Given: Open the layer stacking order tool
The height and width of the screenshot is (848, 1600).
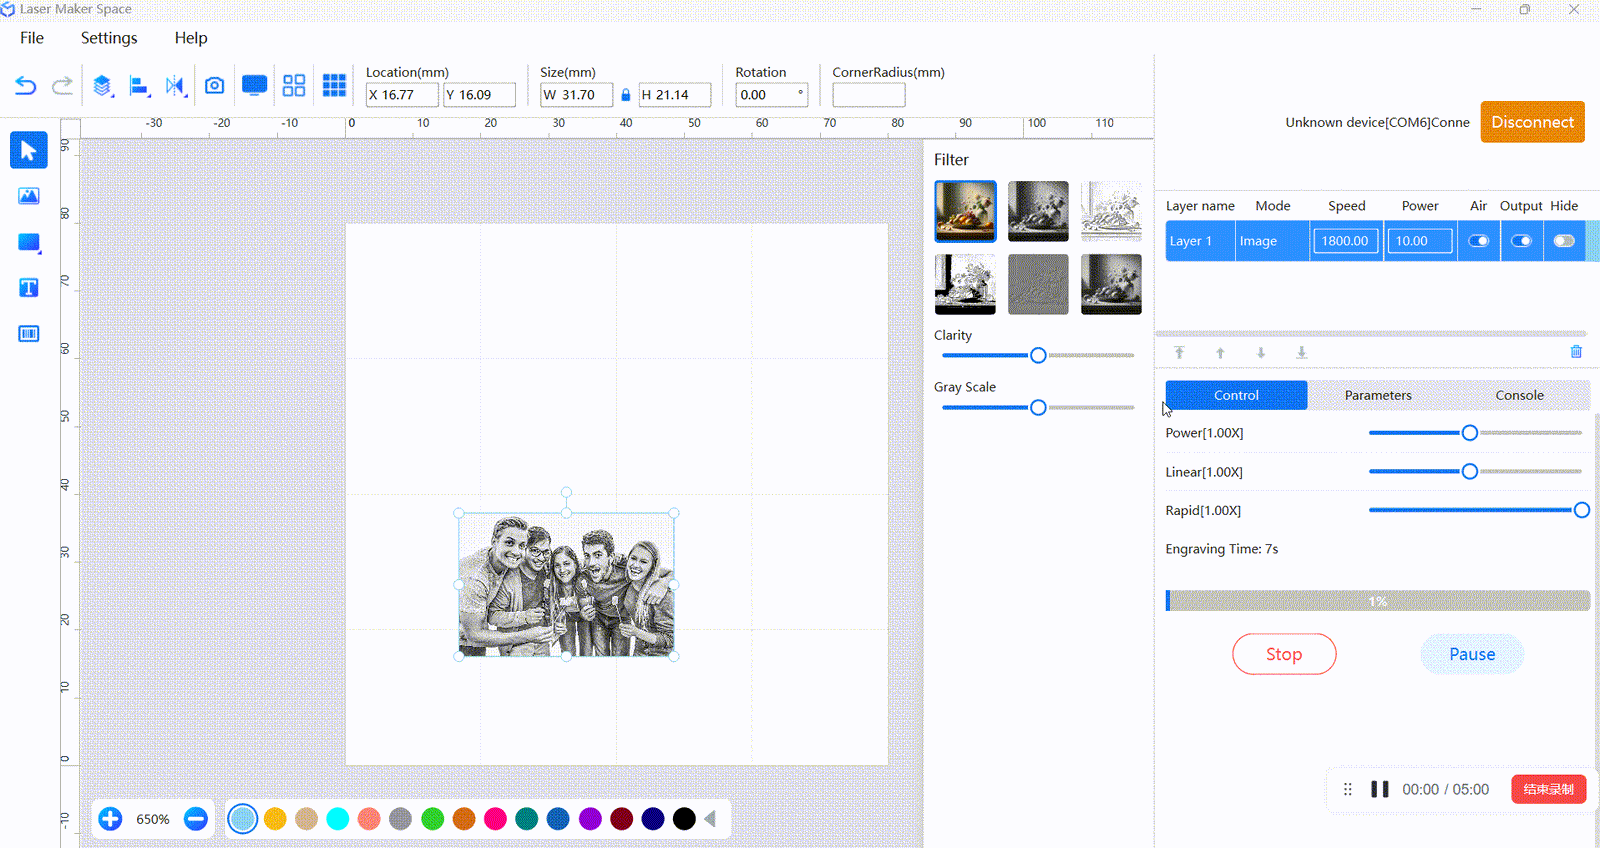Looking at the screenshot, I should click(102, 86).
